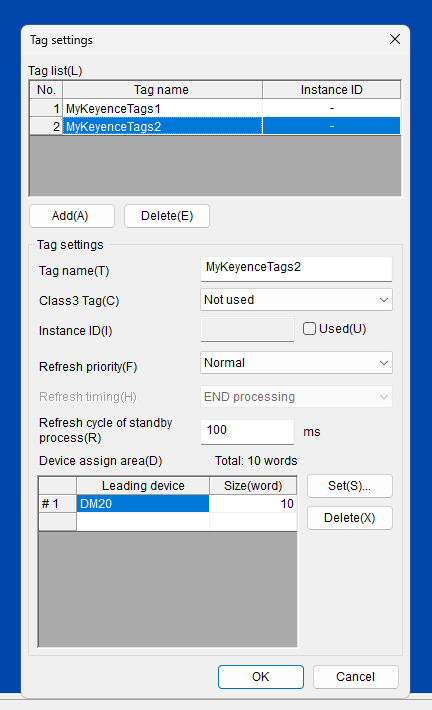Viewport: 432px width, 710px height.
Task: Open the Refresh priority dropdown
Action: pos(296,363)
